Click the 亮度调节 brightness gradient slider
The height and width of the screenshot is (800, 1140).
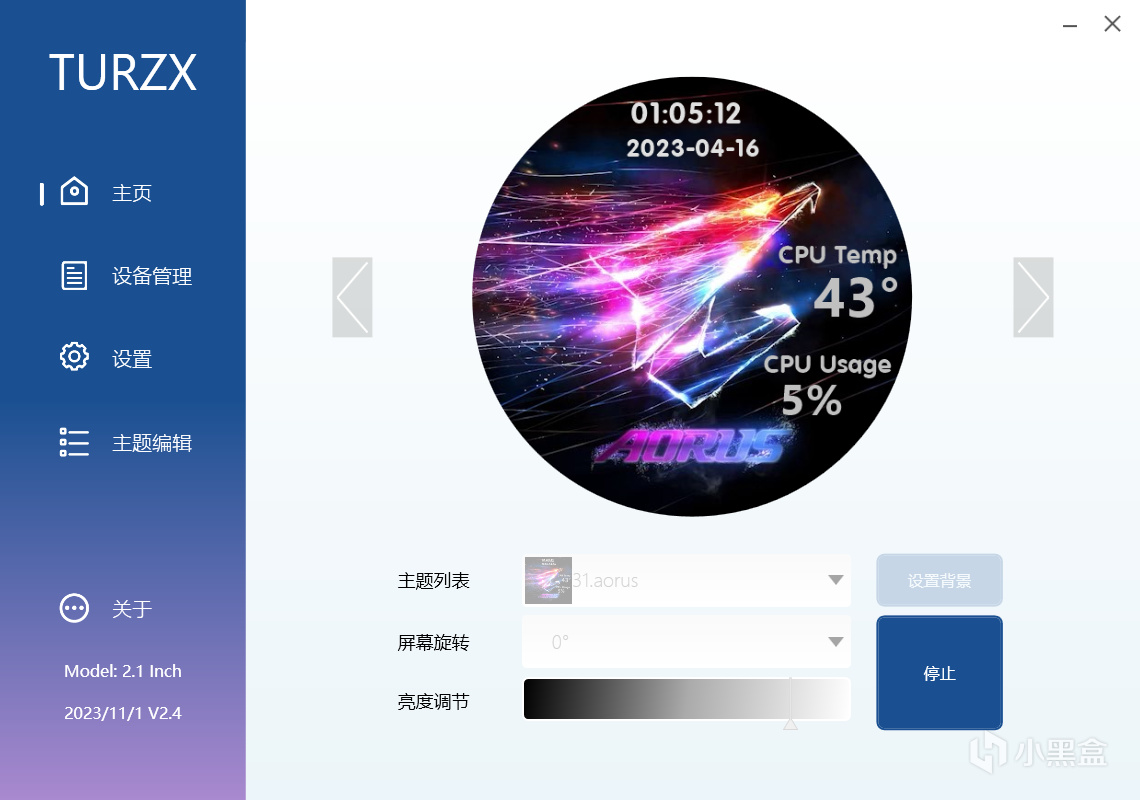686,699
